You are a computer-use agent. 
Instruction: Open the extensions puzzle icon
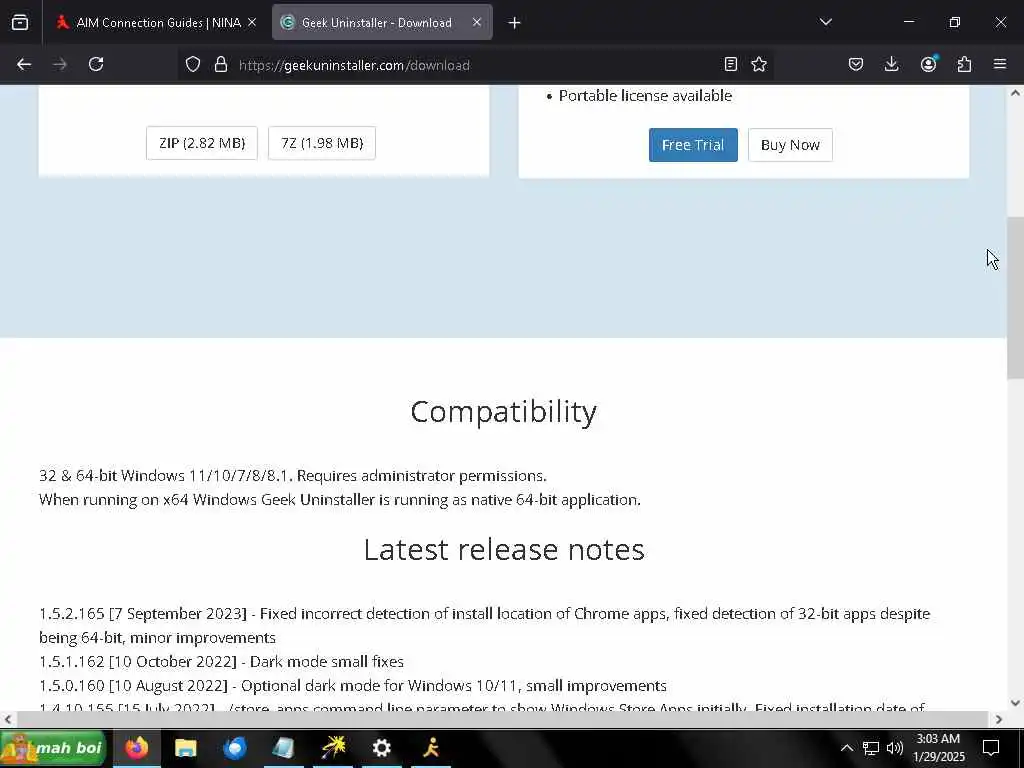pos(964,64)
